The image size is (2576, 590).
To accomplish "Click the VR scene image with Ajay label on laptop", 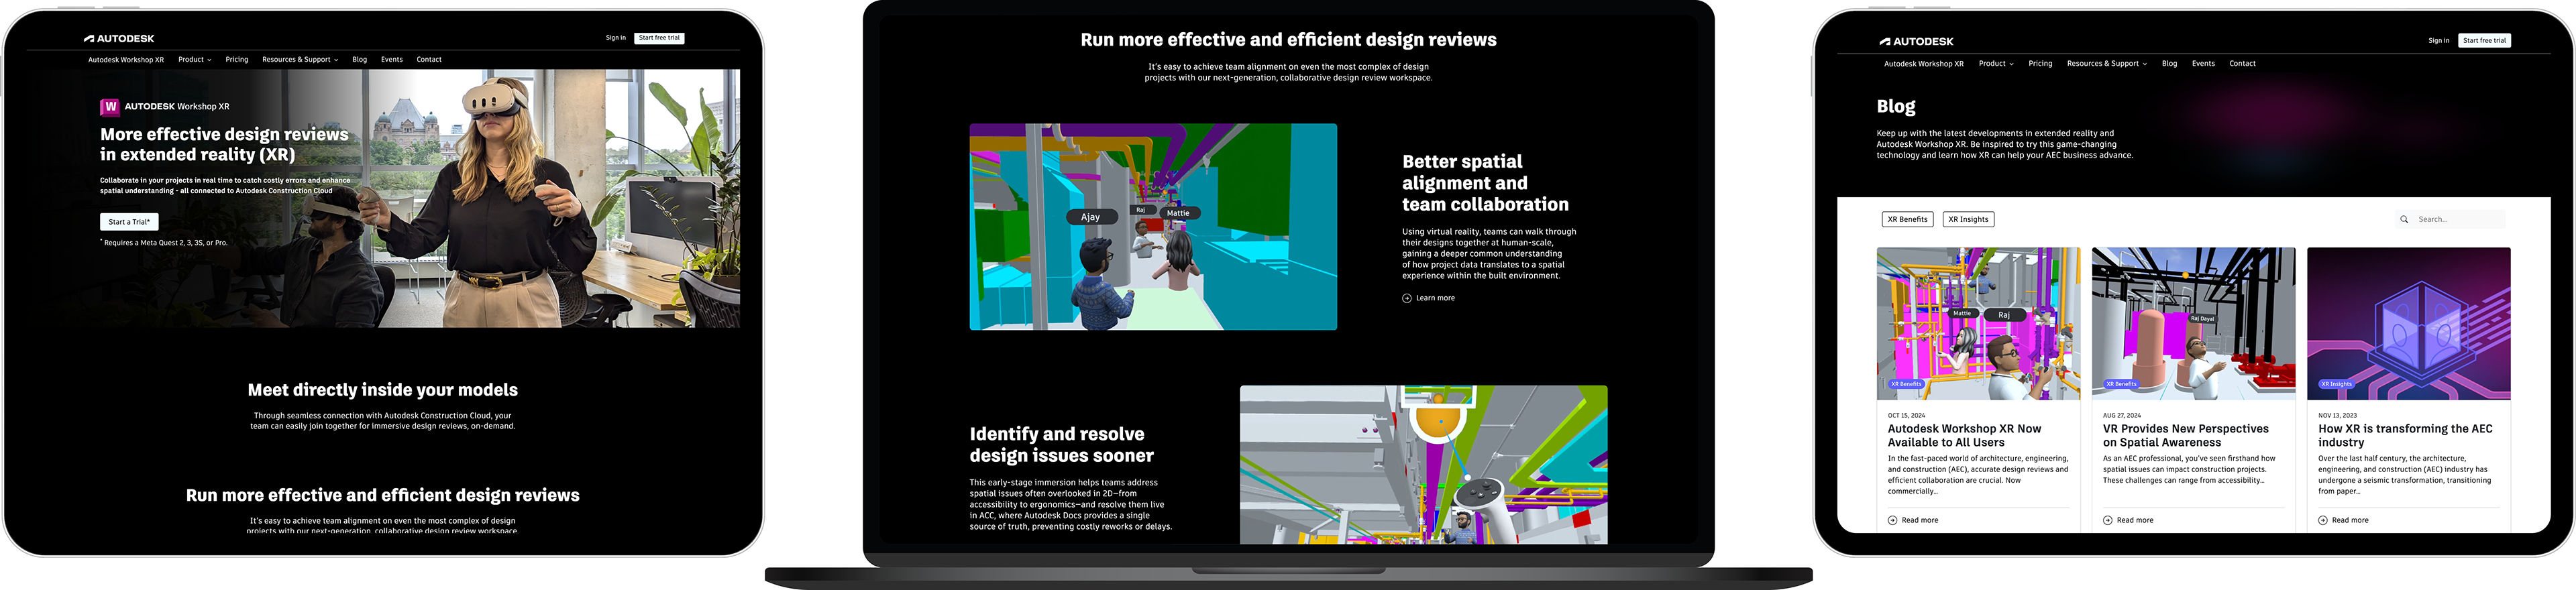I will click(x=1153, y=227).
